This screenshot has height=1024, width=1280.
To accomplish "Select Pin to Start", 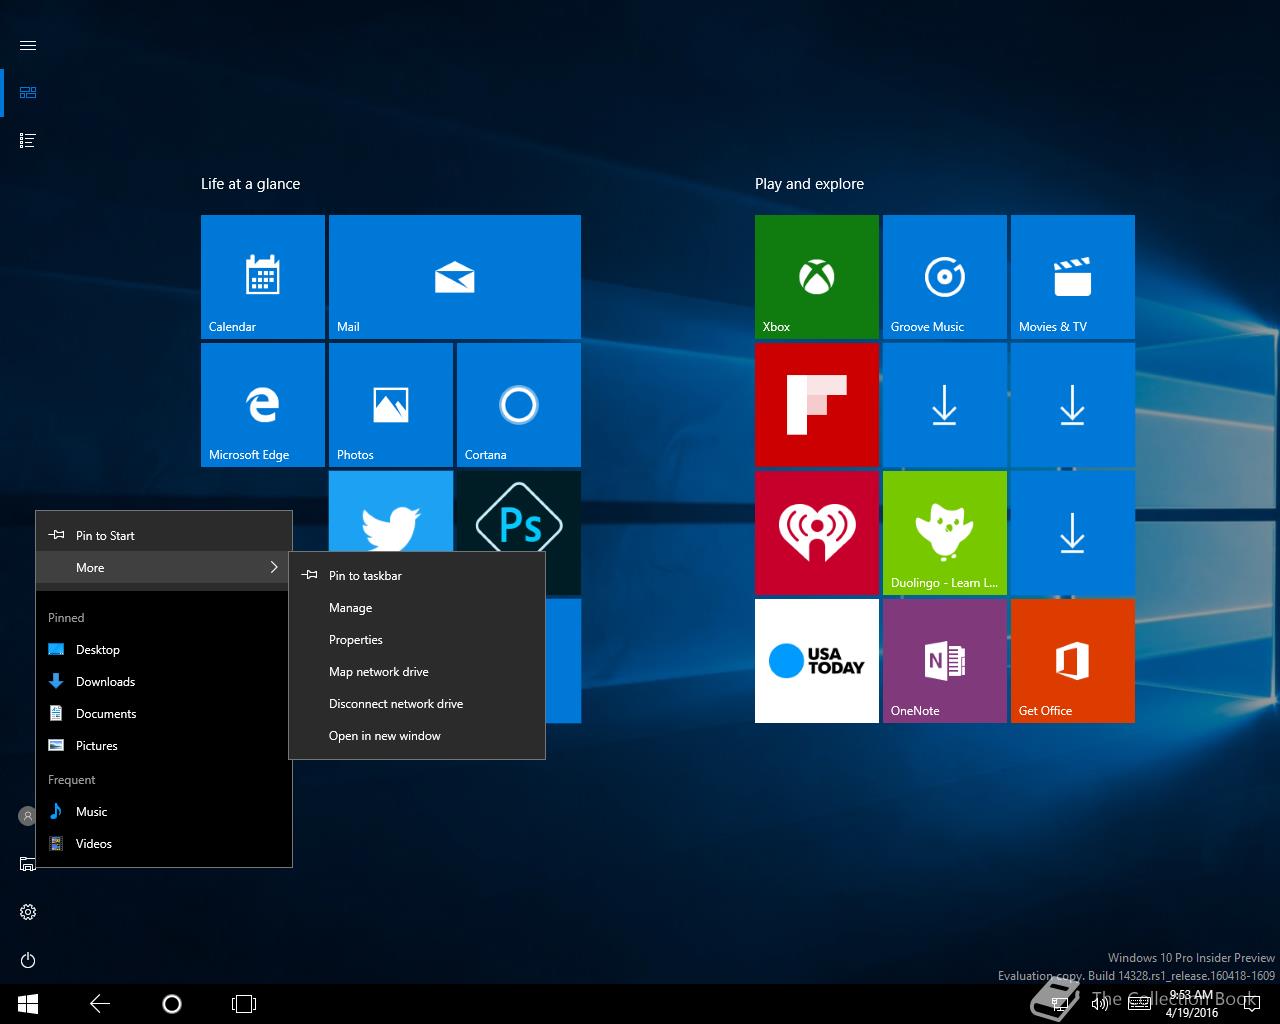I will click(164, 535).
